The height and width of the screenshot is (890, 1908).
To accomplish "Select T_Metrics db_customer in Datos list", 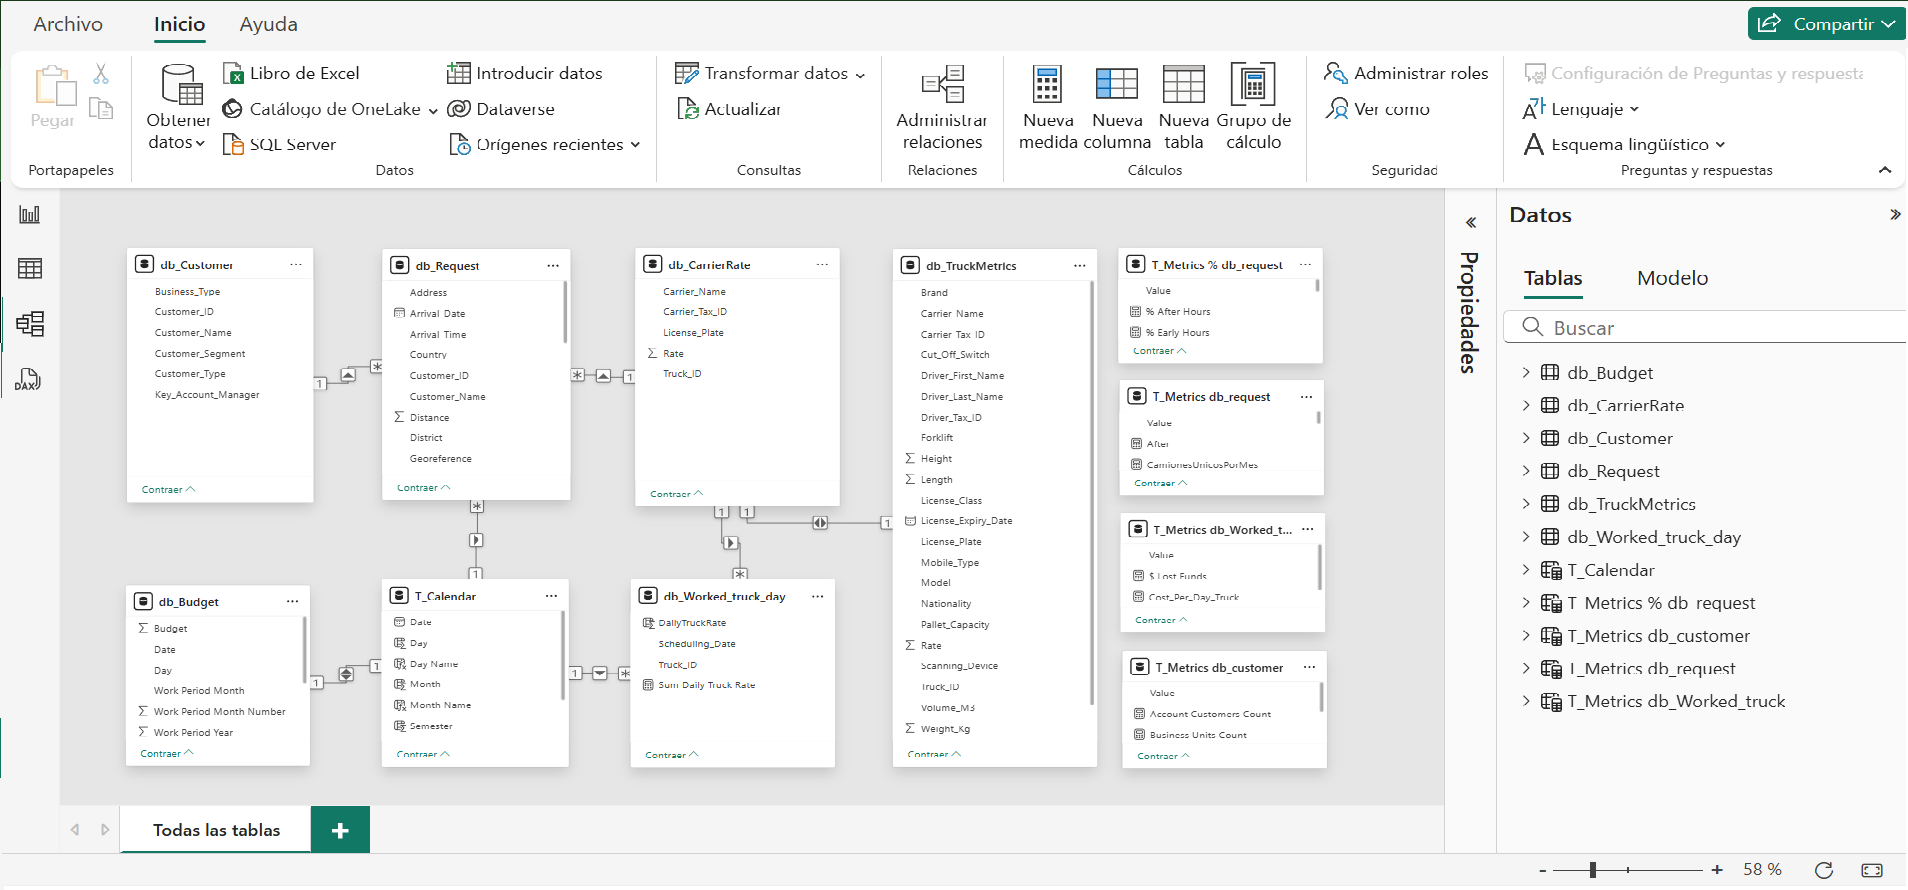I will (x=1658, y=636).
